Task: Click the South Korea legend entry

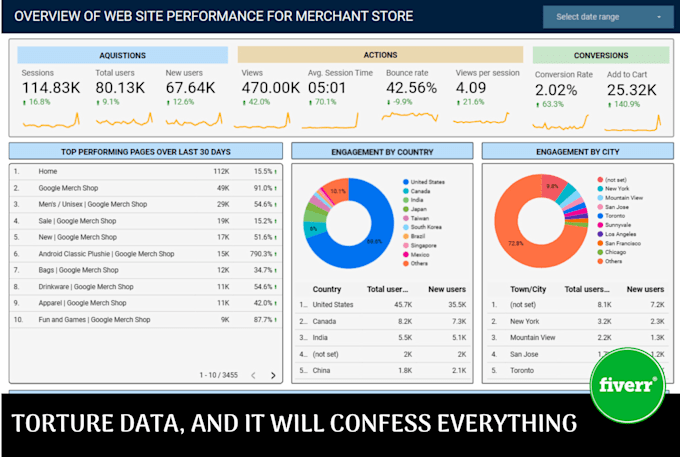Action: 422,227
